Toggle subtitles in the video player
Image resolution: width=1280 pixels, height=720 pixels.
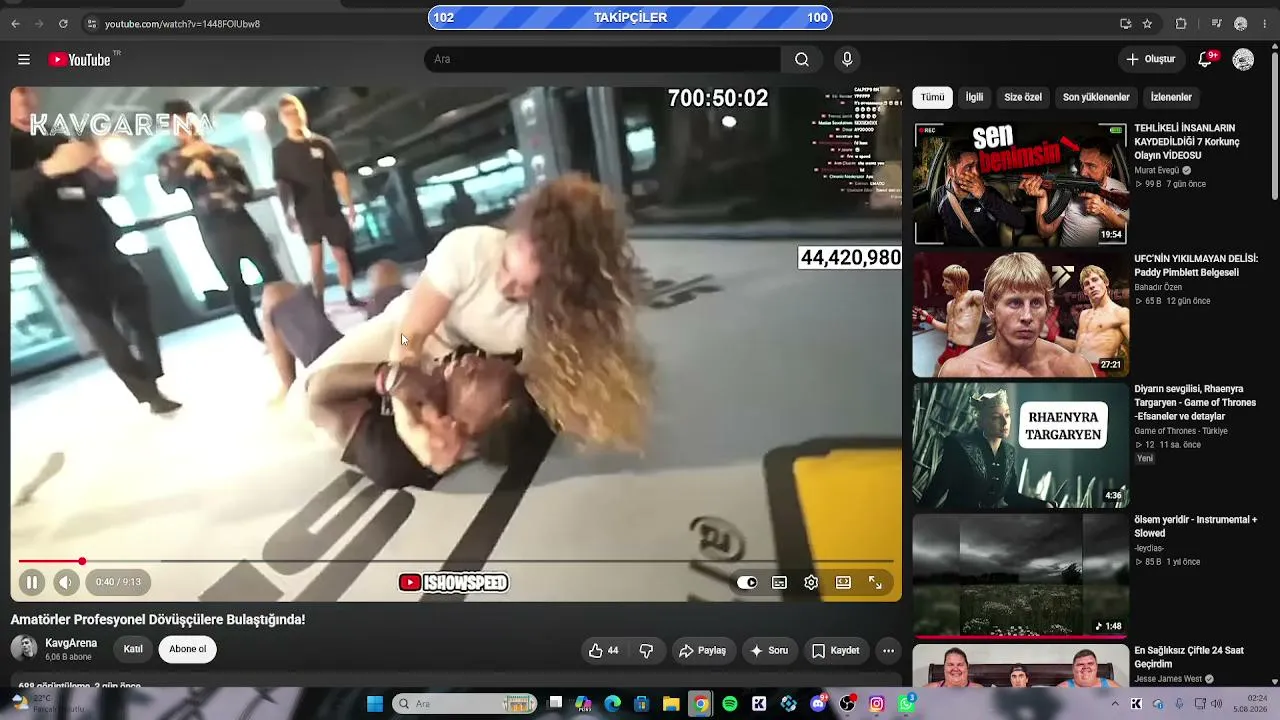[779, 582]
